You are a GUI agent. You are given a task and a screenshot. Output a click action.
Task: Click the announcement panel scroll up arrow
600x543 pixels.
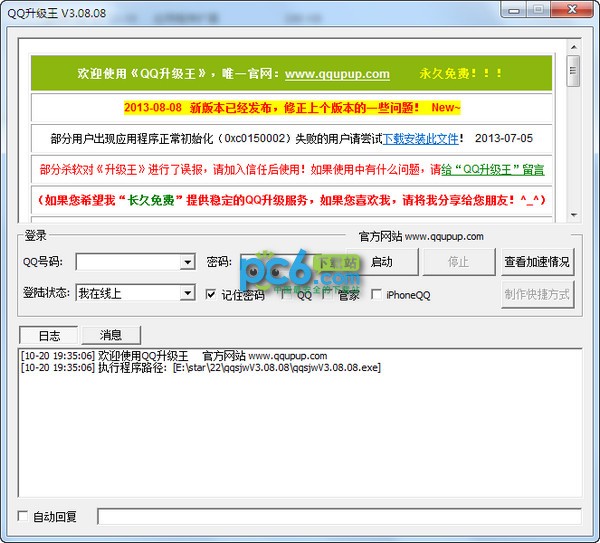(574, 47)
